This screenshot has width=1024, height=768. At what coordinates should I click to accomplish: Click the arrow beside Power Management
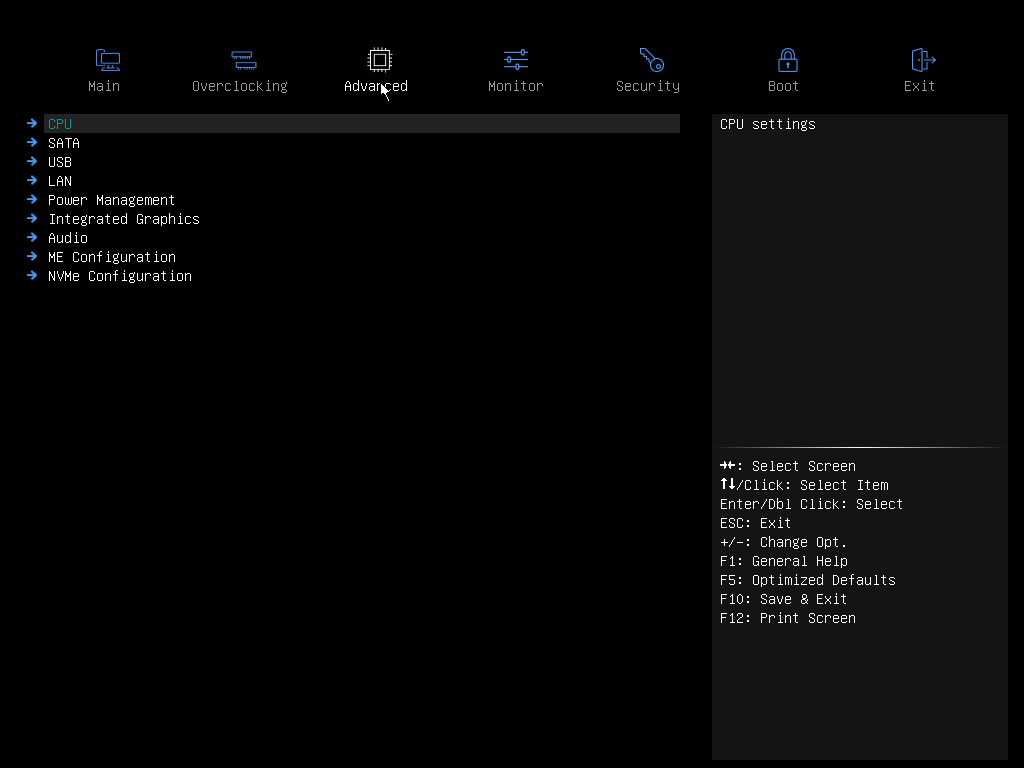pyautogui.click(x=32, y=199)
